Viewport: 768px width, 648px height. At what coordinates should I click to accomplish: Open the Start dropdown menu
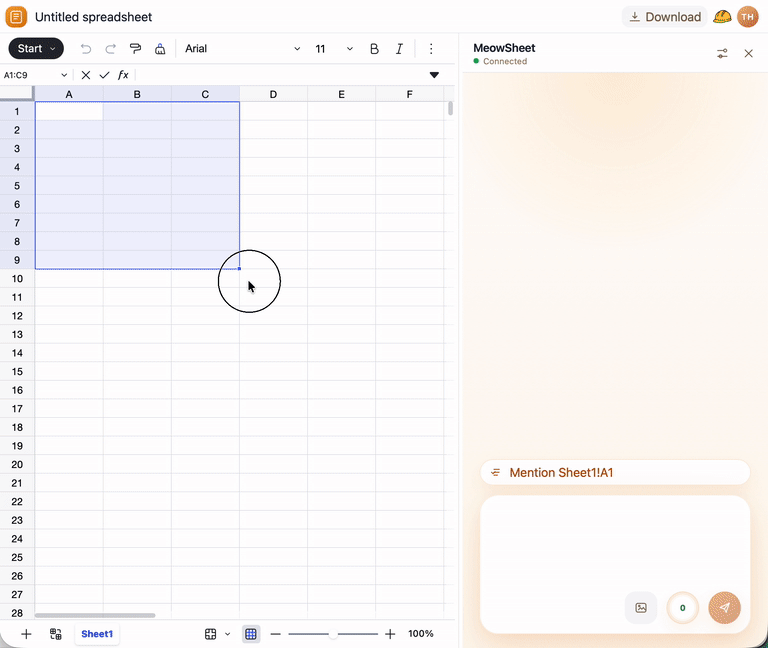coord(36,48)
